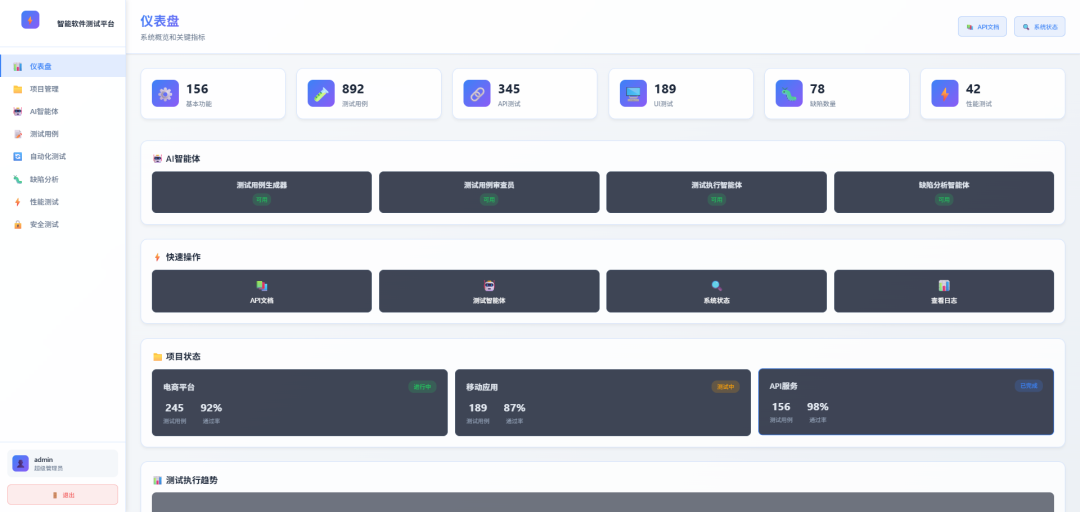Click the bug icon on 缺陷数量 card
This screenshot has height=512, width=1080.
click(x=789, y=94)
